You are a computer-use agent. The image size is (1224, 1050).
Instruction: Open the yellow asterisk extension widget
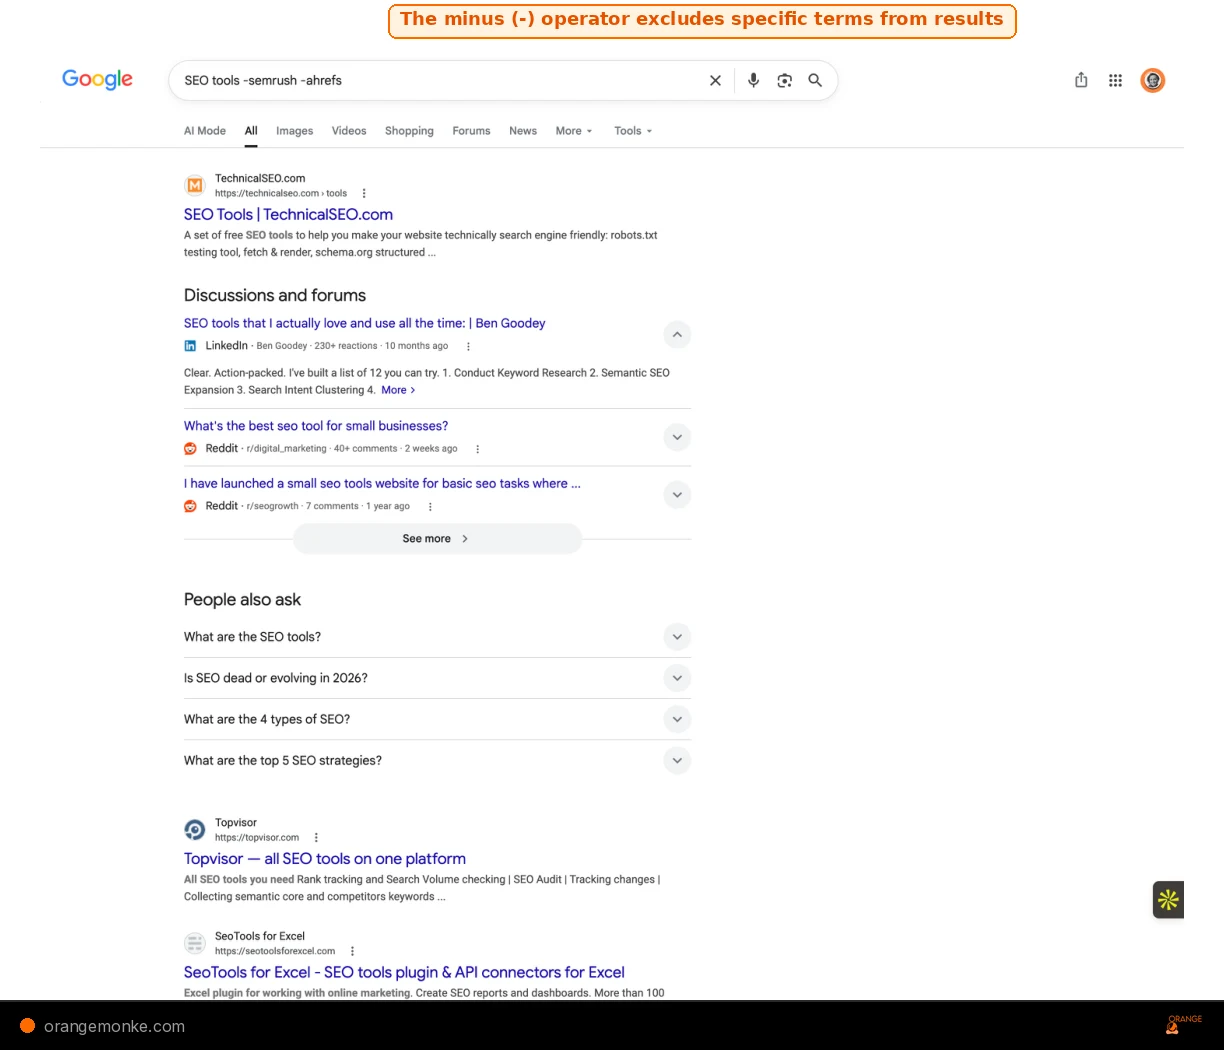pyautogui.click(x=1168, y=900)
